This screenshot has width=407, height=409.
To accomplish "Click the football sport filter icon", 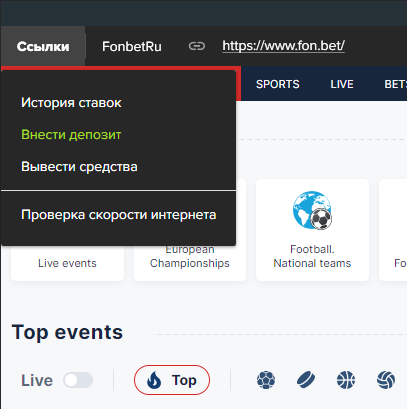I will tap(266, 380).
